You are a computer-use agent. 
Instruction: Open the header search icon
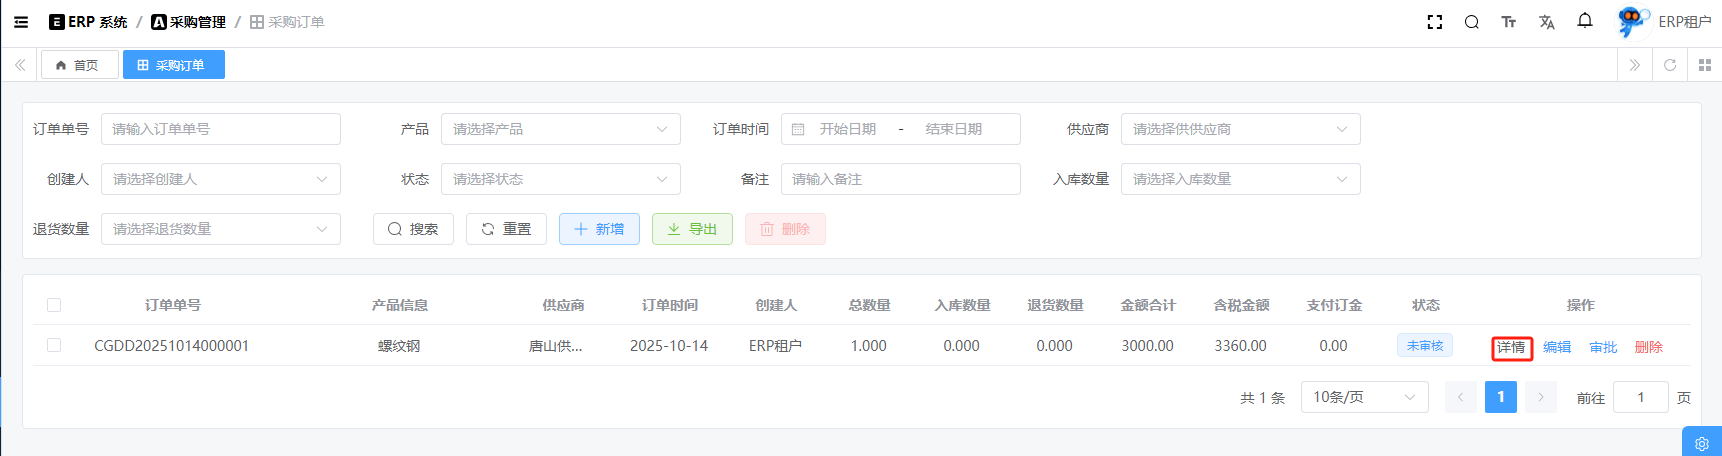(1471, 22)
